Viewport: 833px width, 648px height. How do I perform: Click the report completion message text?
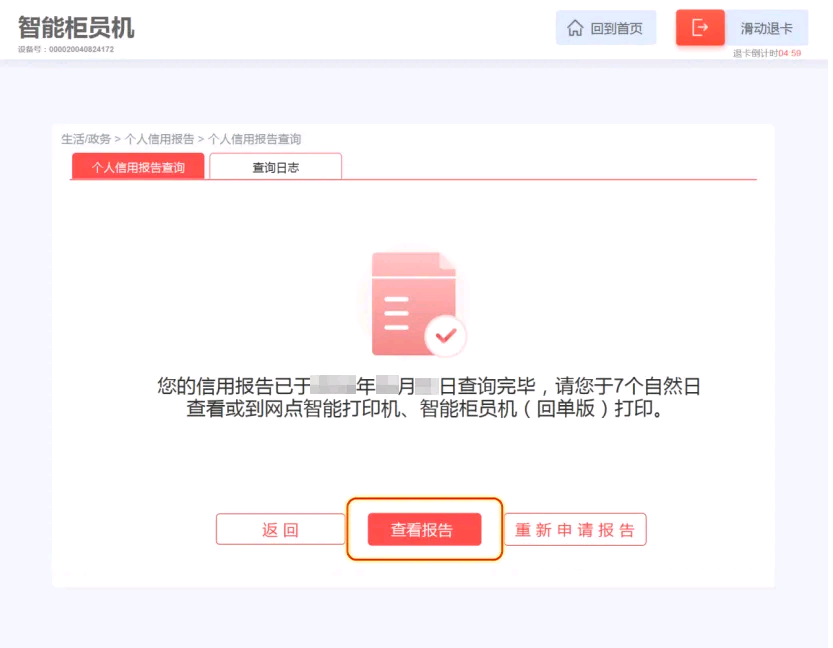[431, 399]
